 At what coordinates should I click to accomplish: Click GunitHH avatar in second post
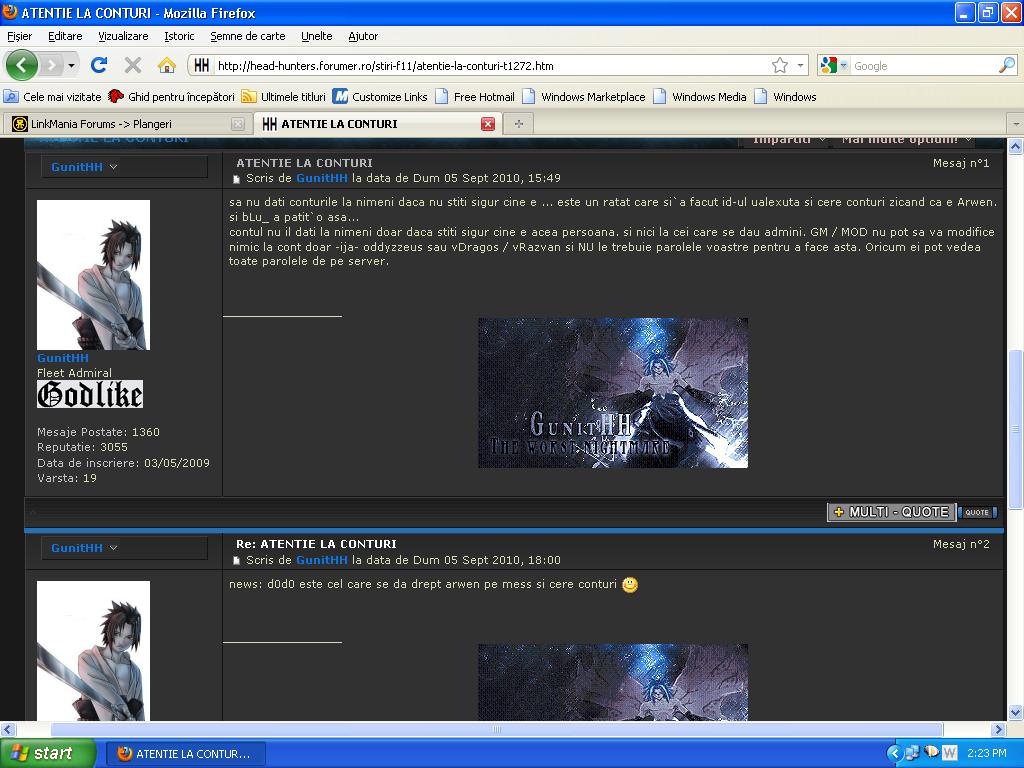[93, 650]
